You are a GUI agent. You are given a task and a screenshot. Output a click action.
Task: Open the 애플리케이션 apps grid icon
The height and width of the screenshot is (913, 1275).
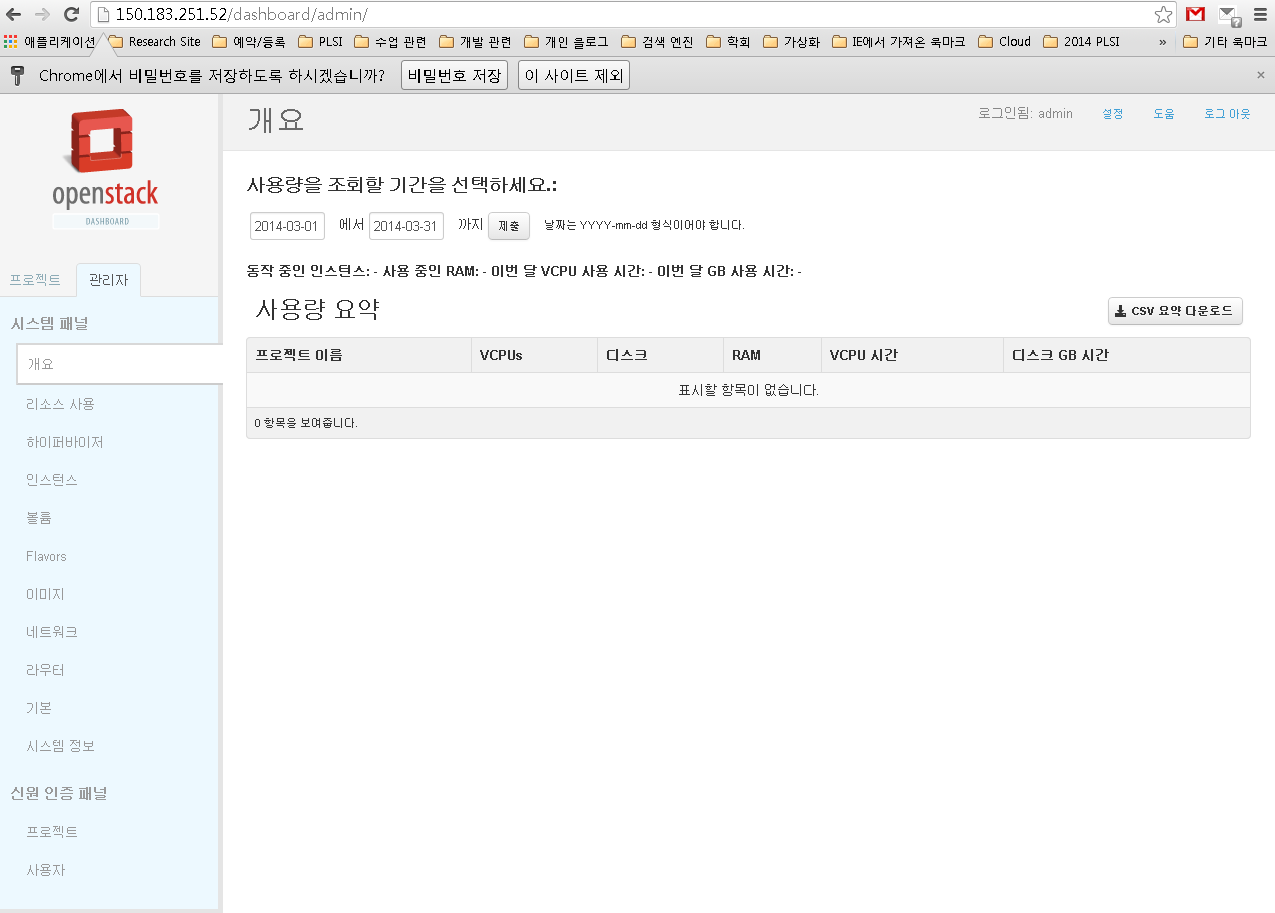click(12, 41)
